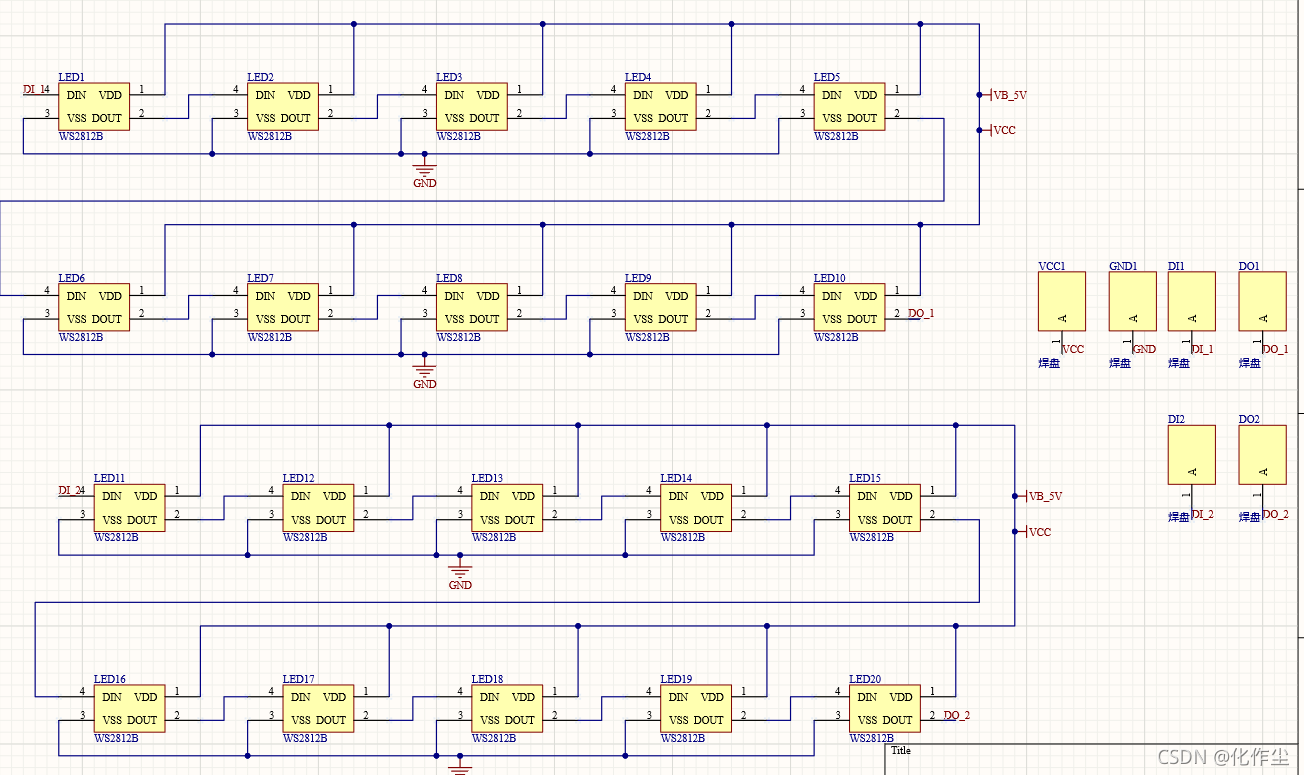
Task: Select the LED2 component symbol
Action: click(282, 107)
